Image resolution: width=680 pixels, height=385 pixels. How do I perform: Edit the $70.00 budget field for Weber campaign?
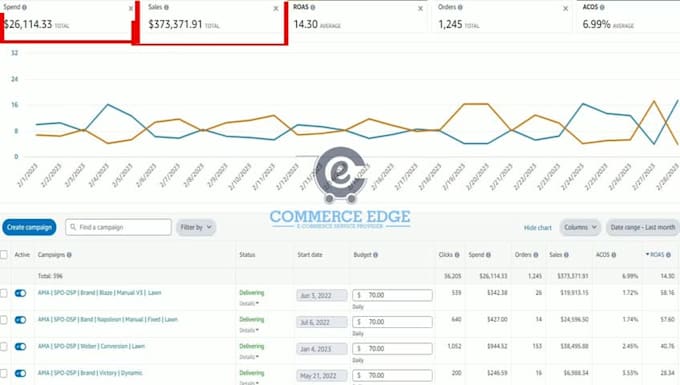pos(392,349)
